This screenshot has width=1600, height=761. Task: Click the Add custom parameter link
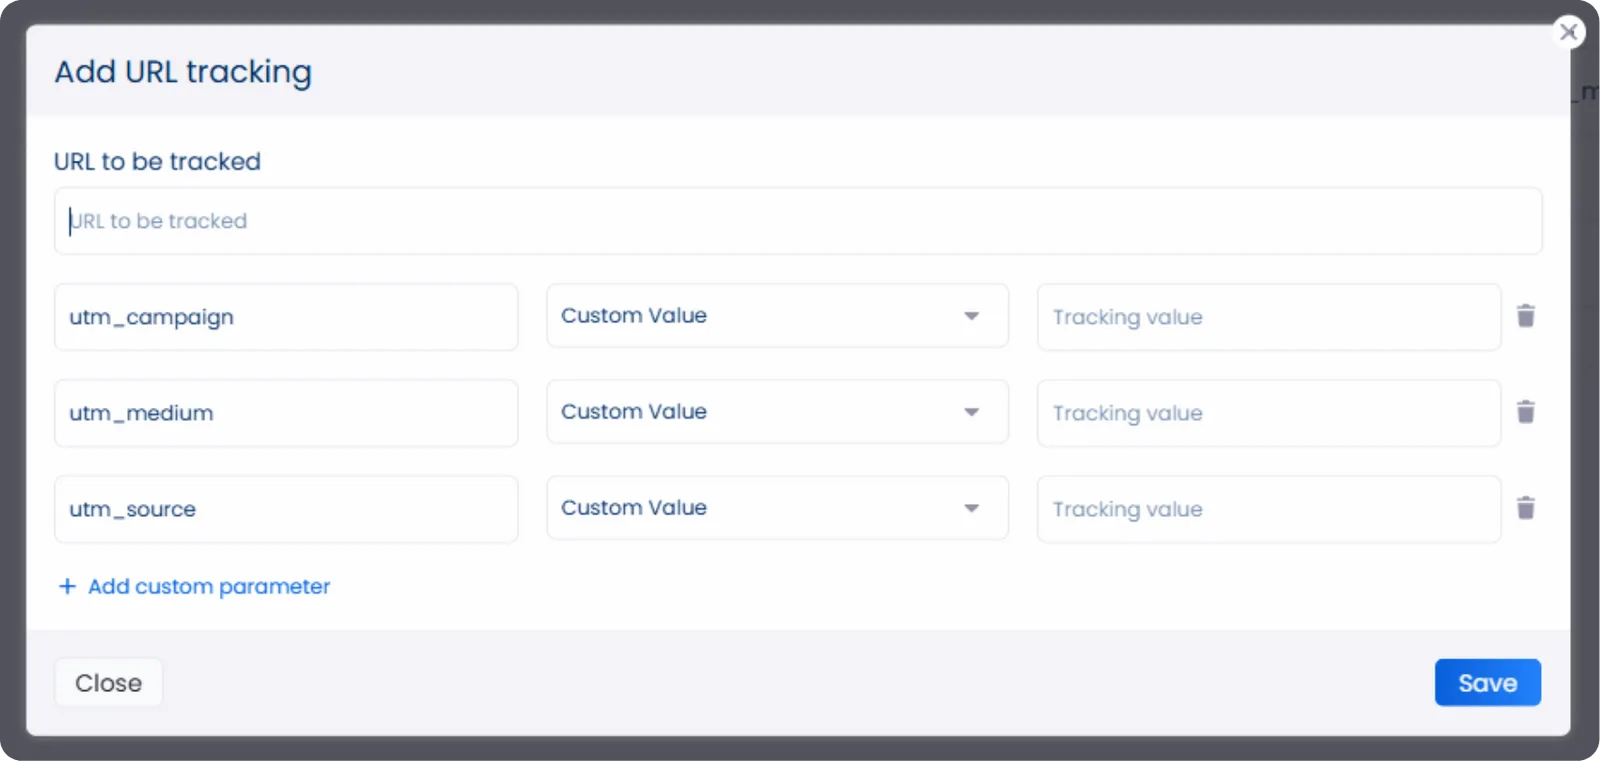pyautogui.click(x=208, y=586)
